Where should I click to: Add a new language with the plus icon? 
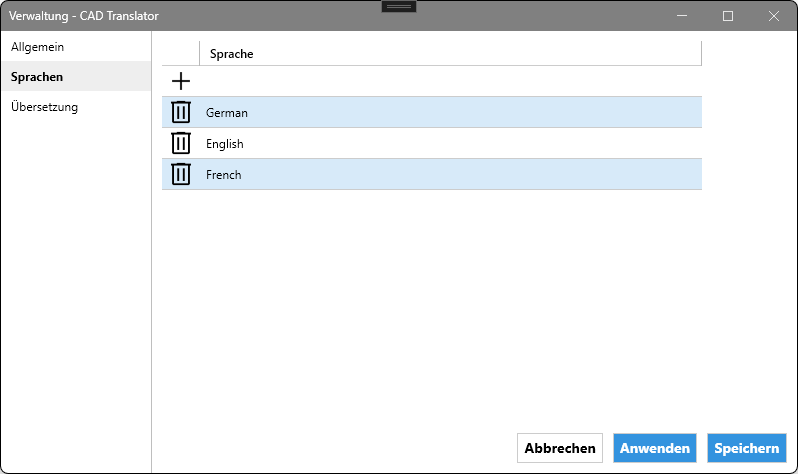coord(181,81)
